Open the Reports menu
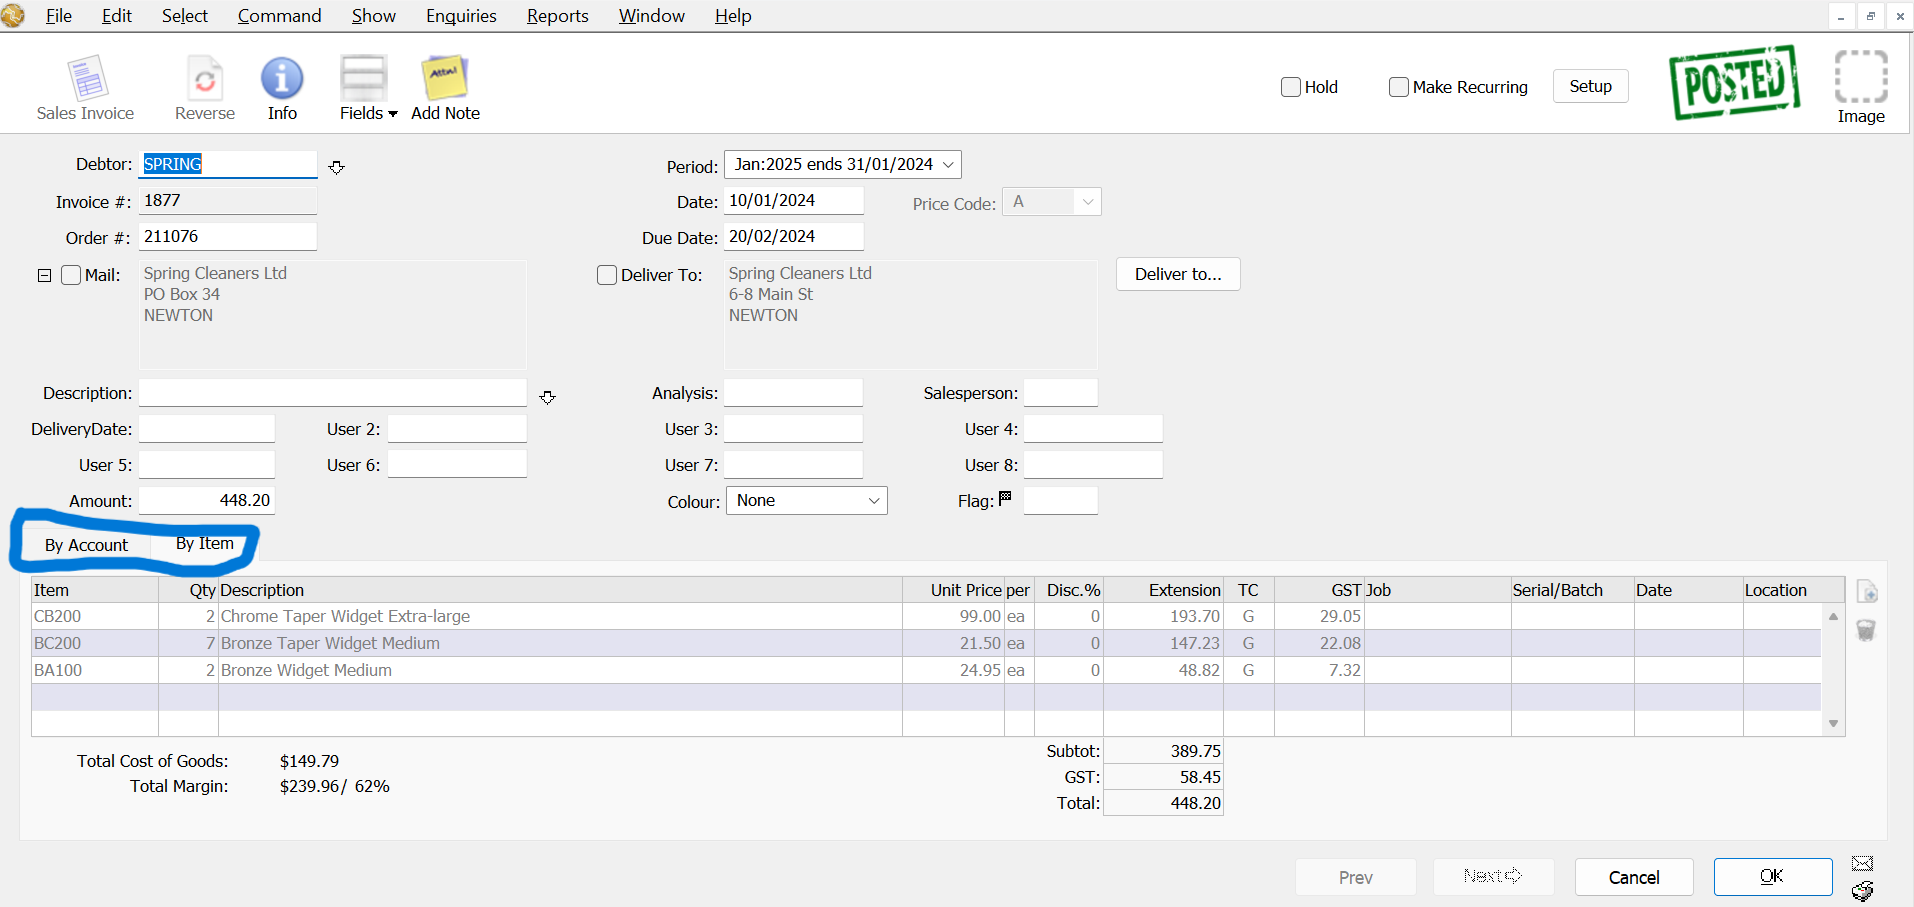 (x=557, y=16)
